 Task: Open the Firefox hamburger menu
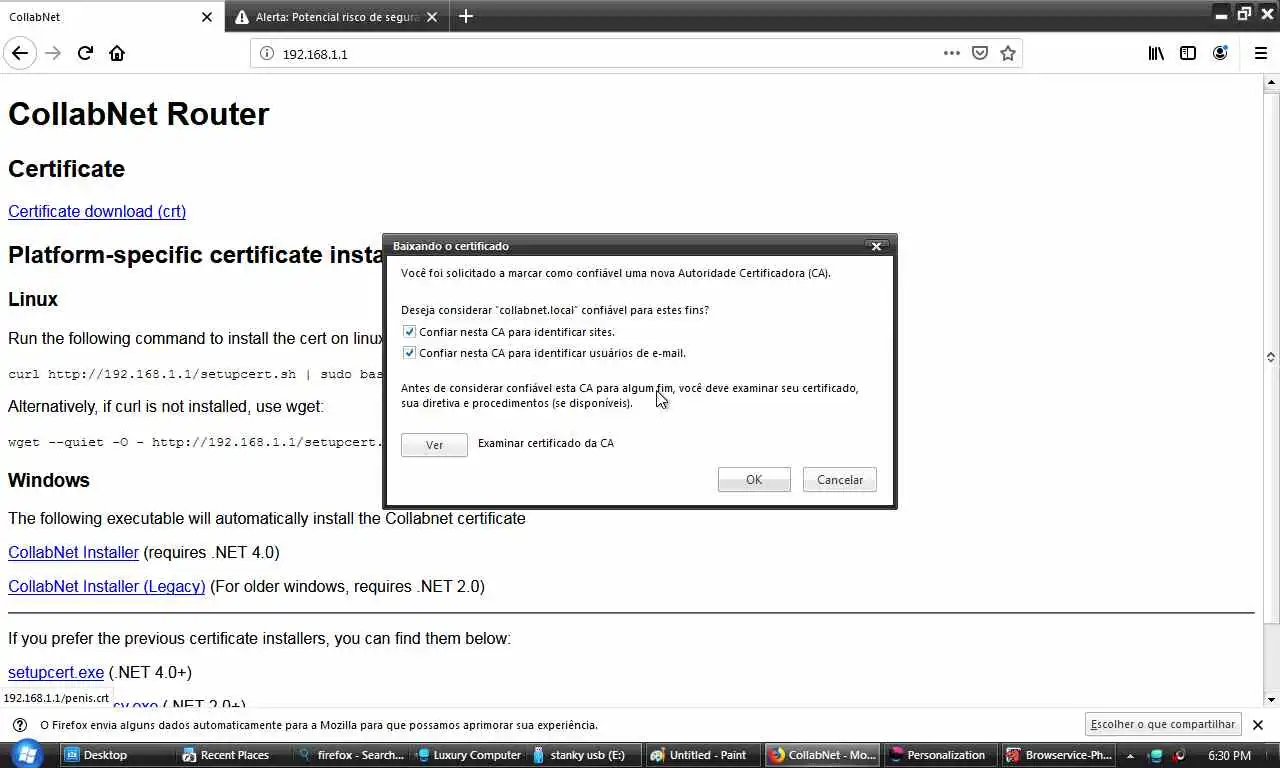pyautogui.click(x=1260, y=53)
